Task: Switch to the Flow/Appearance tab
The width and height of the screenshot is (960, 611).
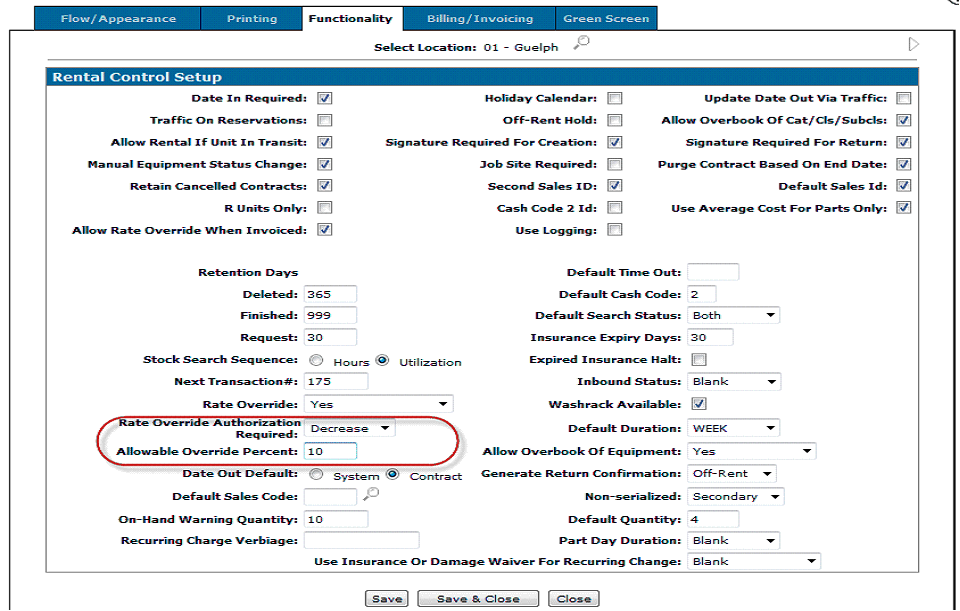Action: click(118, 18)
